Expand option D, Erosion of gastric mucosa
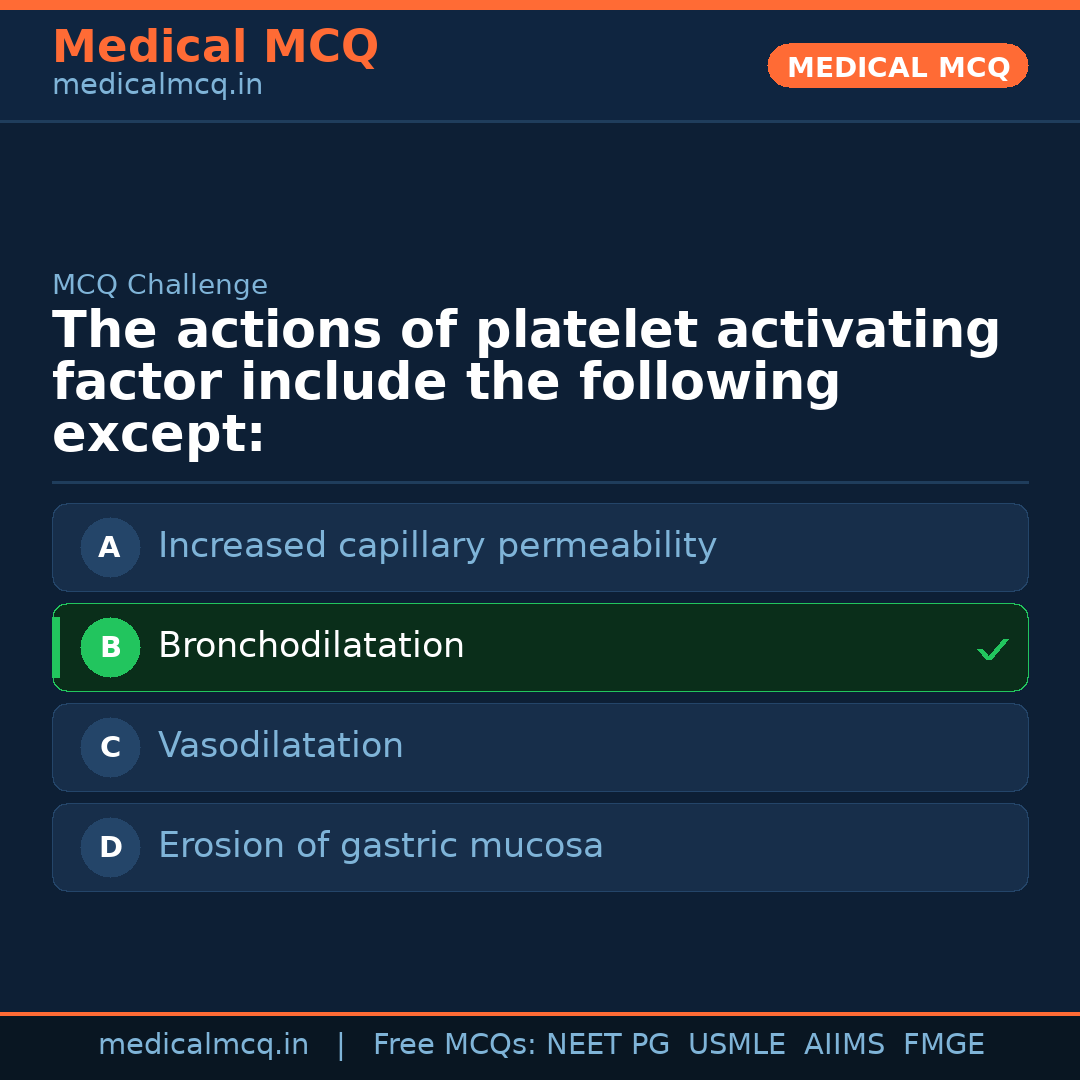 pos(540,847)
